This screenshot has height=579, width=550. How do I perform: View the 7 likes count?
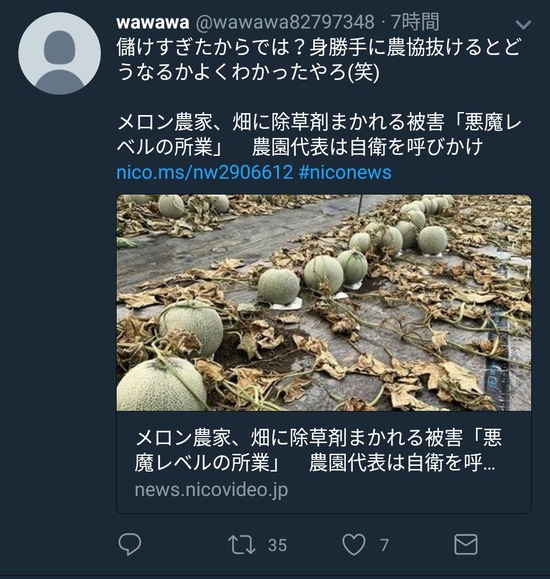pos(385,545)
